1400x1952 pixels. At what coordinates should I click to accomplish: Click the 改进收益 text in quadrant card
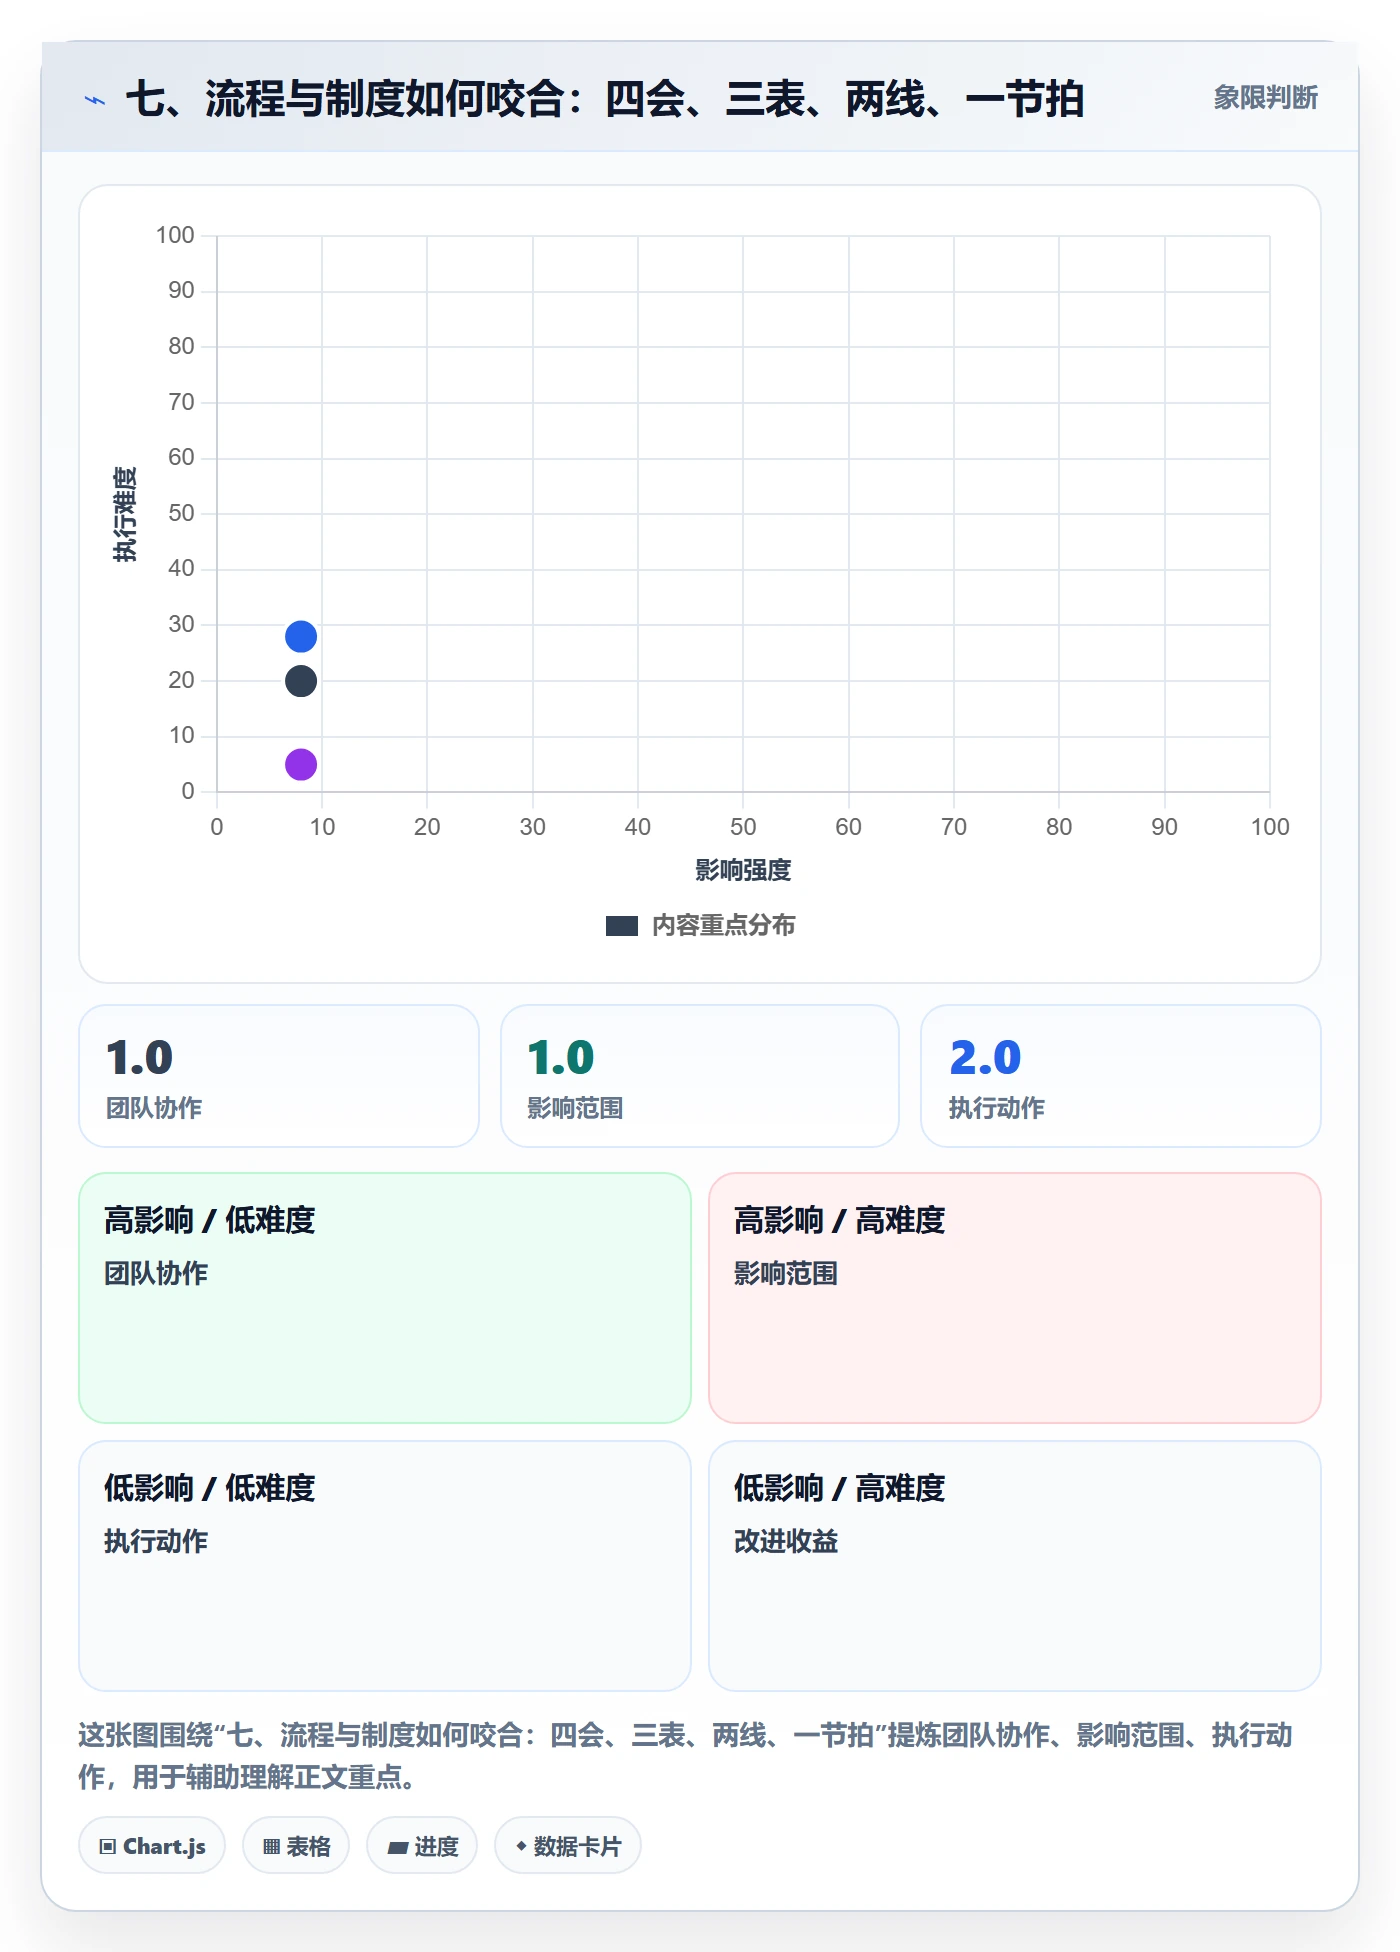[786, 1542]
